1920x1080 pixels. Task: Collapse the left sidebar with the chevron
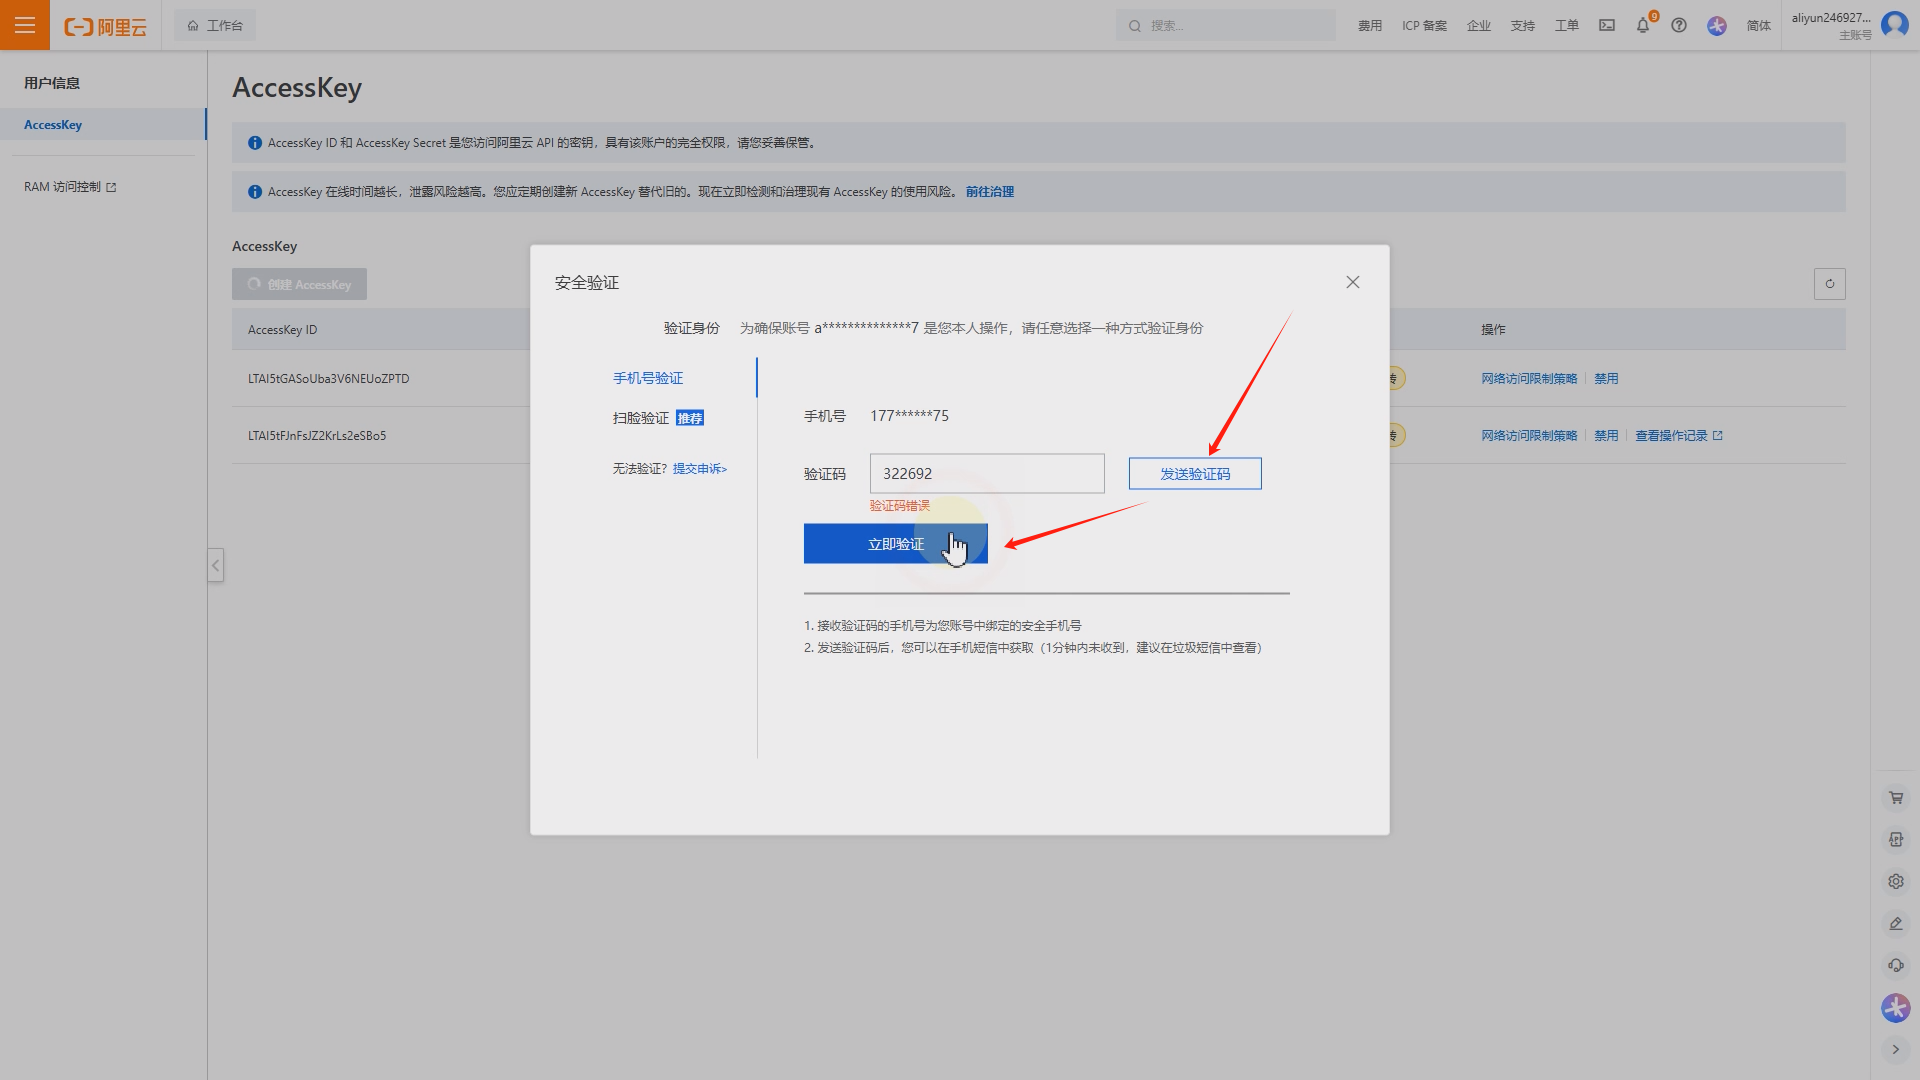click(x=215, y=565)
